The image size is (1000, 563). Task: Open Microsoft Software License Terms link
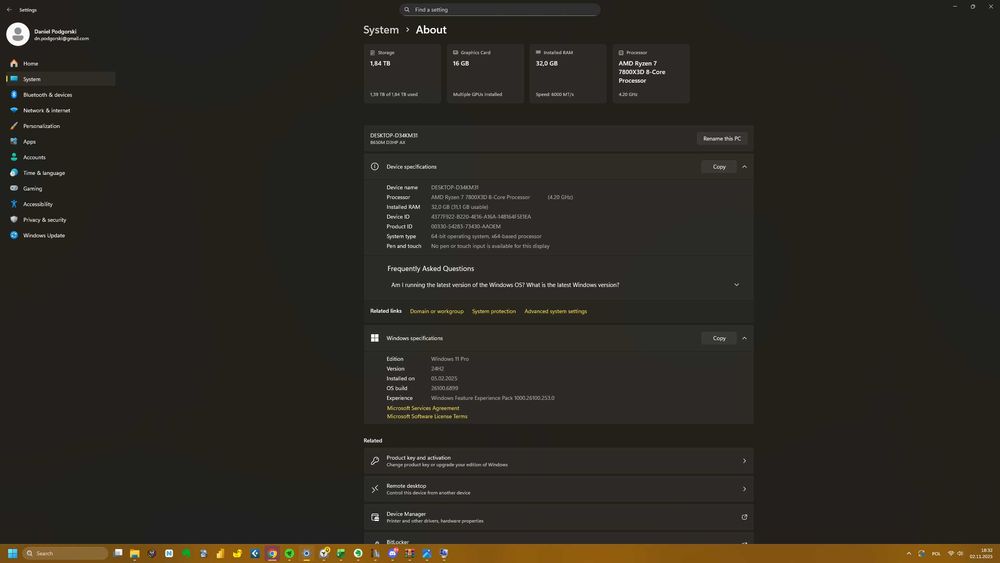click(x=427, y=416)
